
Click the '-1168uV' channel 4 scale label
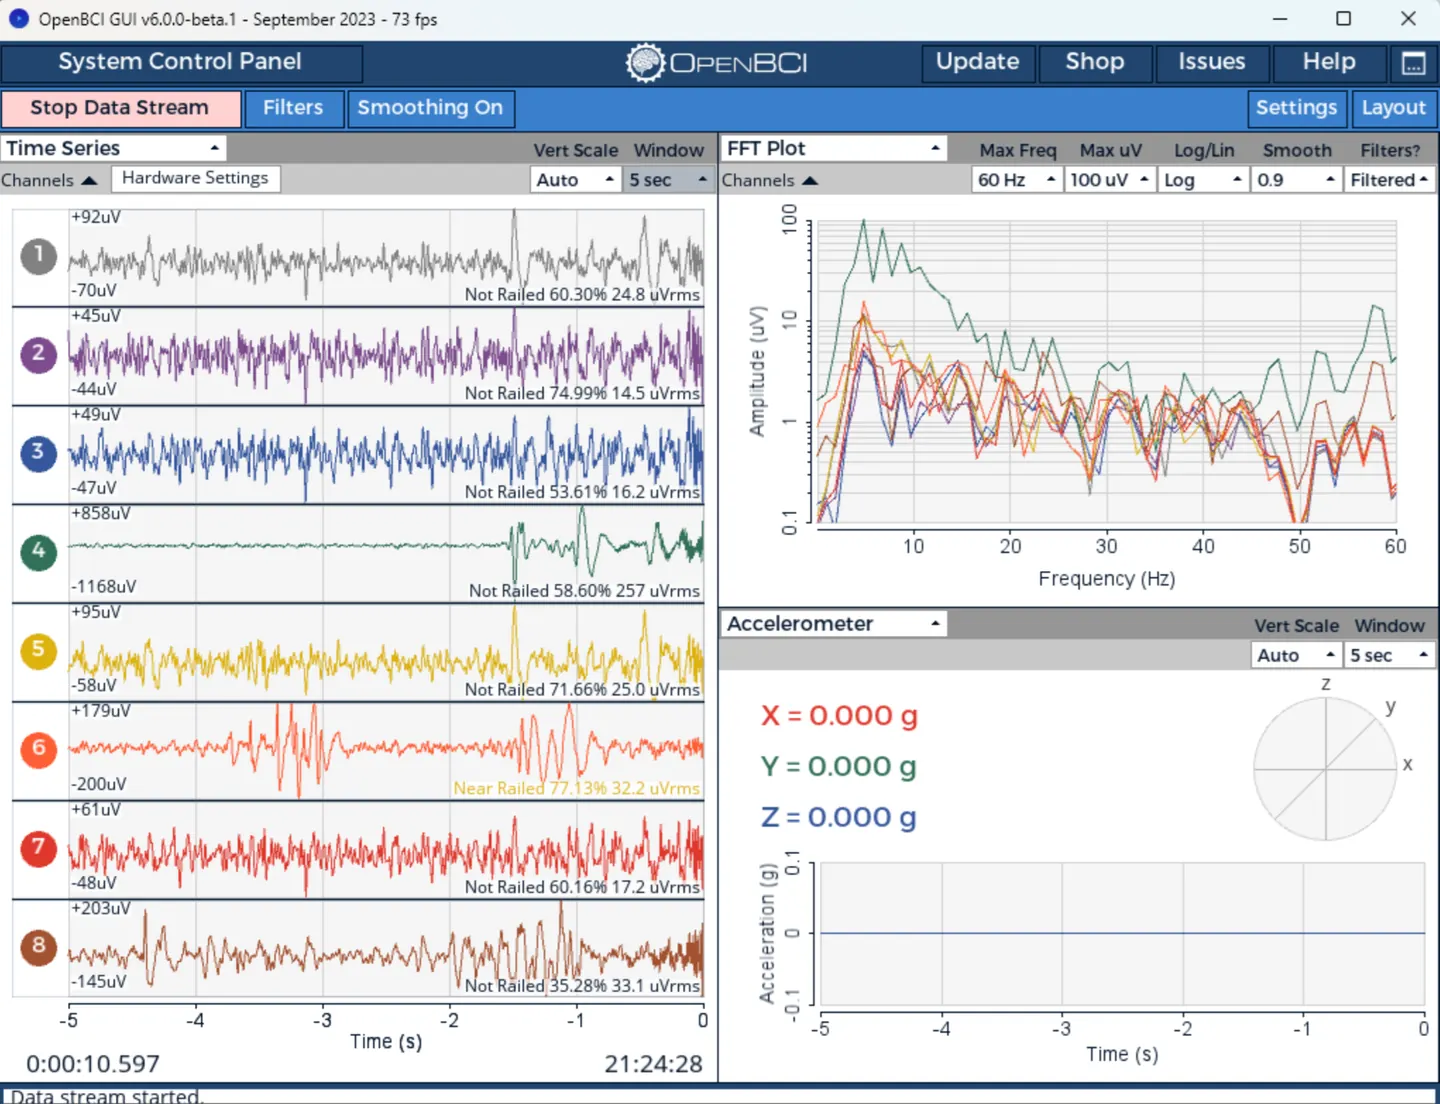[x=104, y=587]
